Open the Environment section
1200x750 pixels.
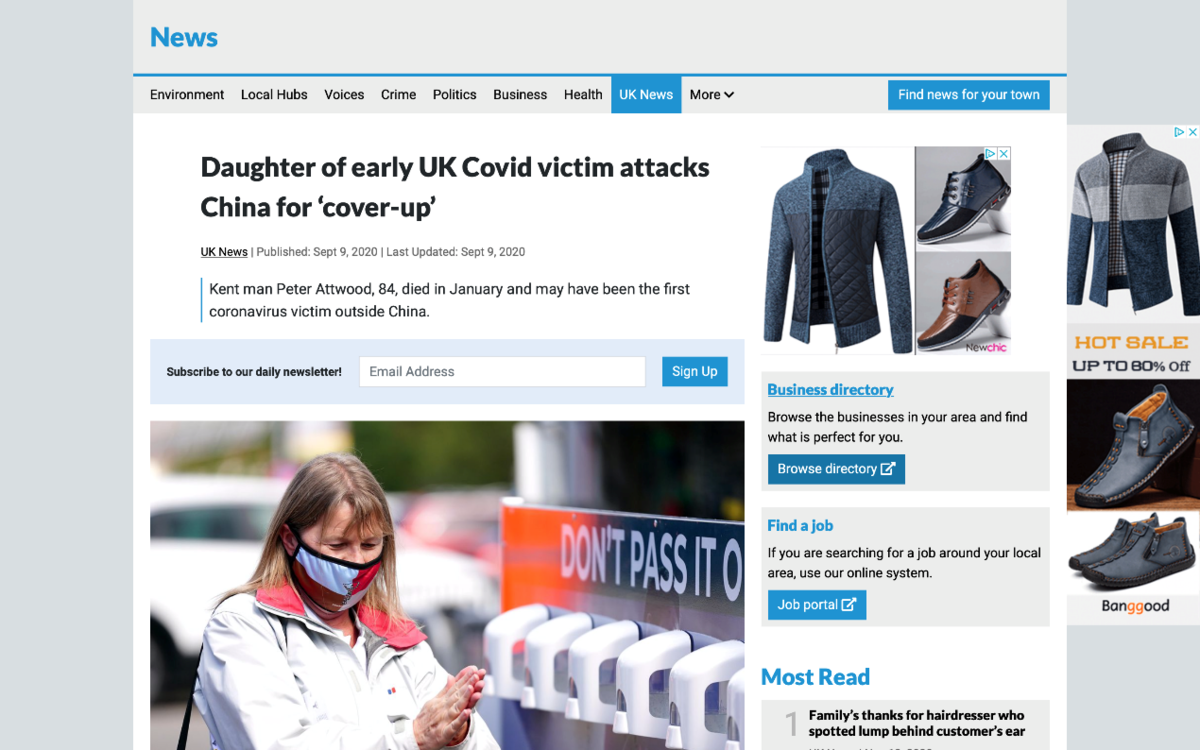coord(187,95)
